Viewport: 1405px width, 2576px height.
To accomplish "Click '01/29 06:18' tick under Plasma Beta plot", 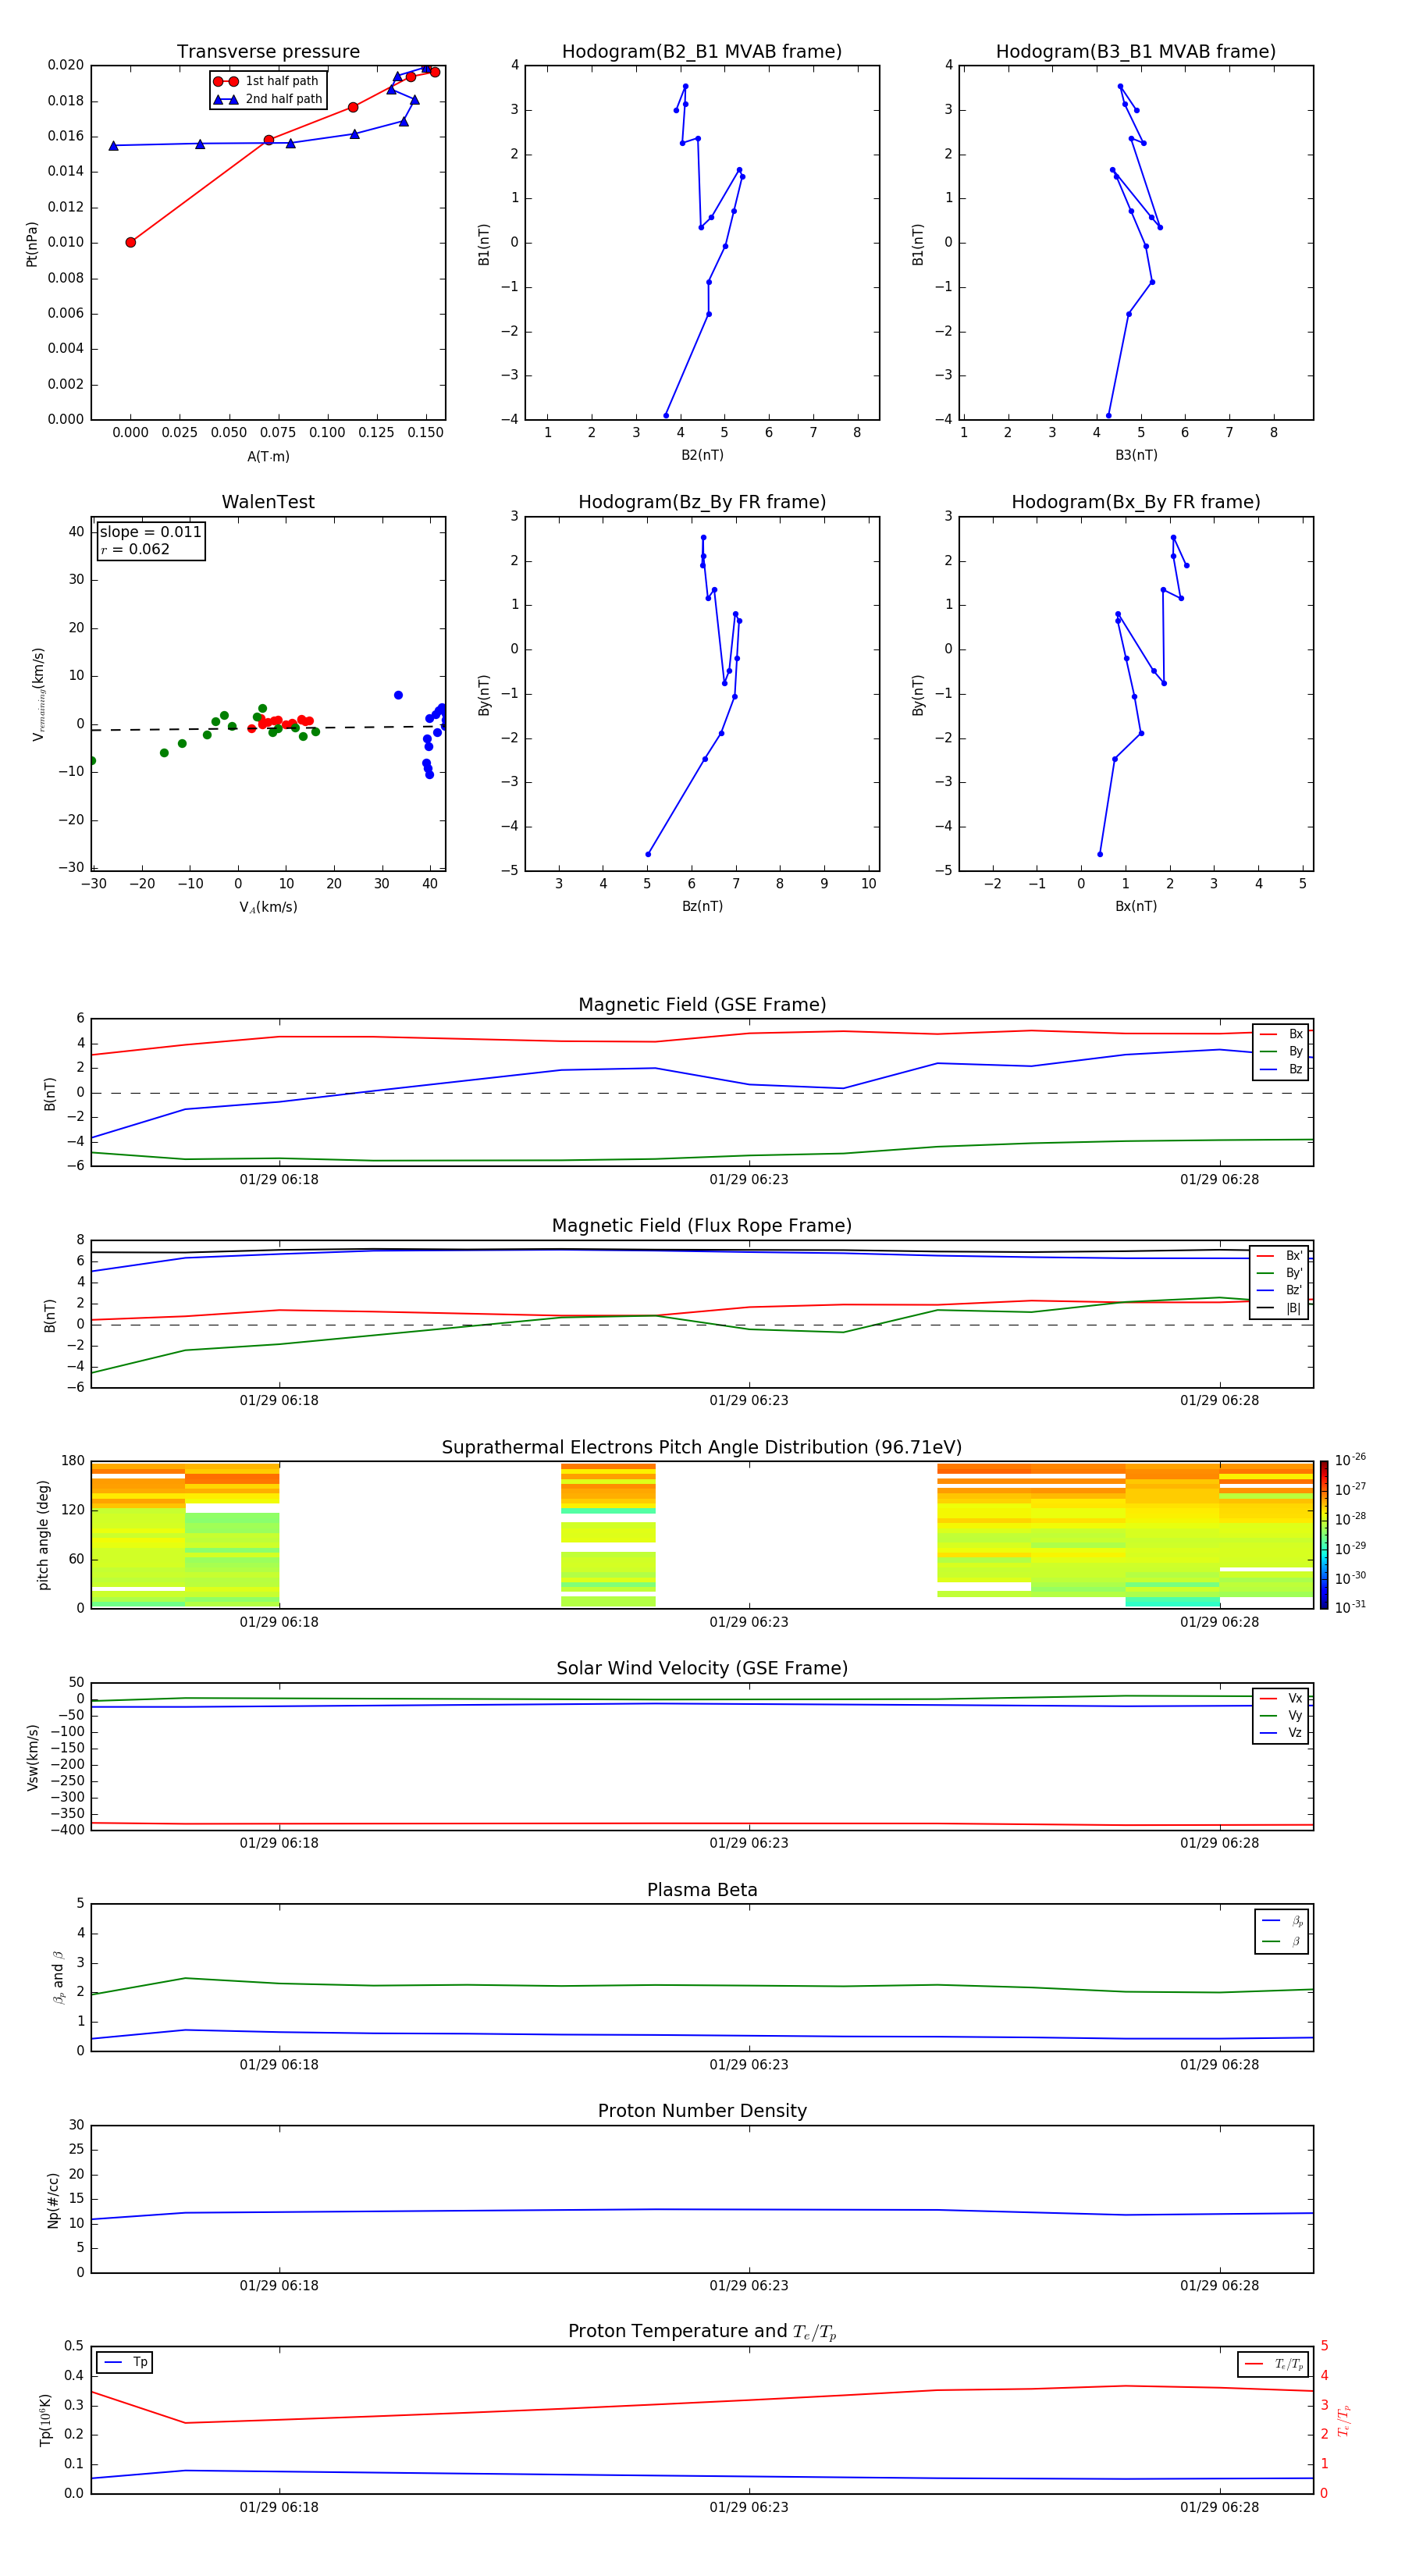I will [x=279, y=2065].
